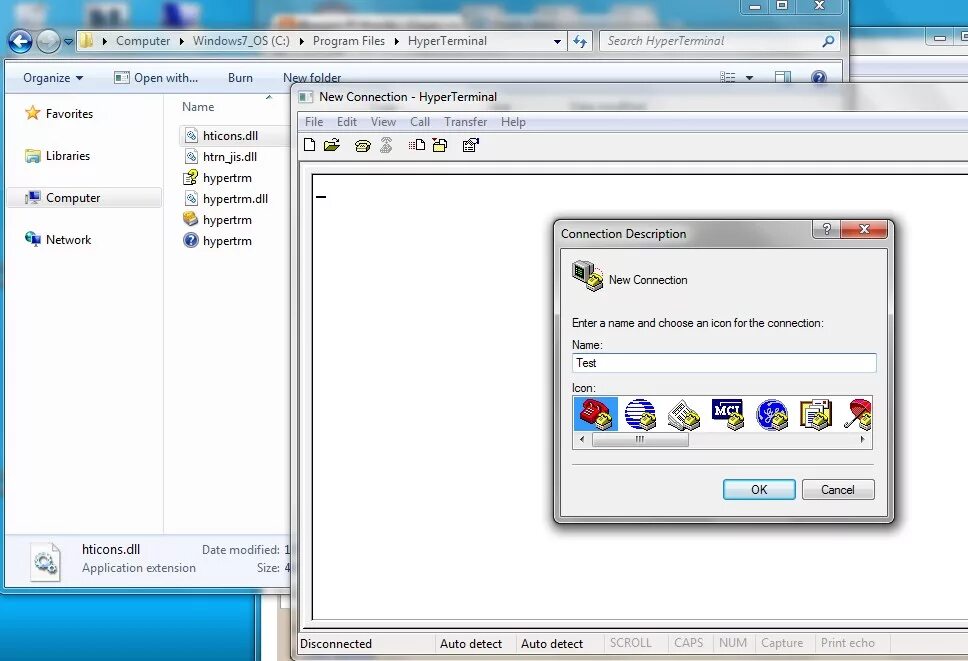968x661 pixels.
Task: Click the icon list horizontal scrollbar thumb
Action: [640, 439]
